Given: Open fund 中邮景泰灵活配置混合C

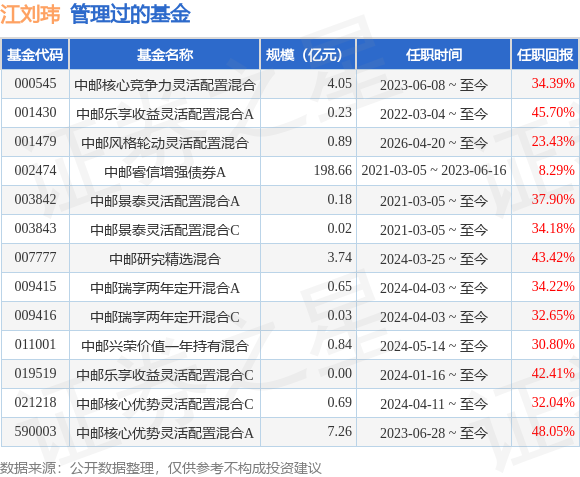Looking at the screenshot, I should 165,230.
